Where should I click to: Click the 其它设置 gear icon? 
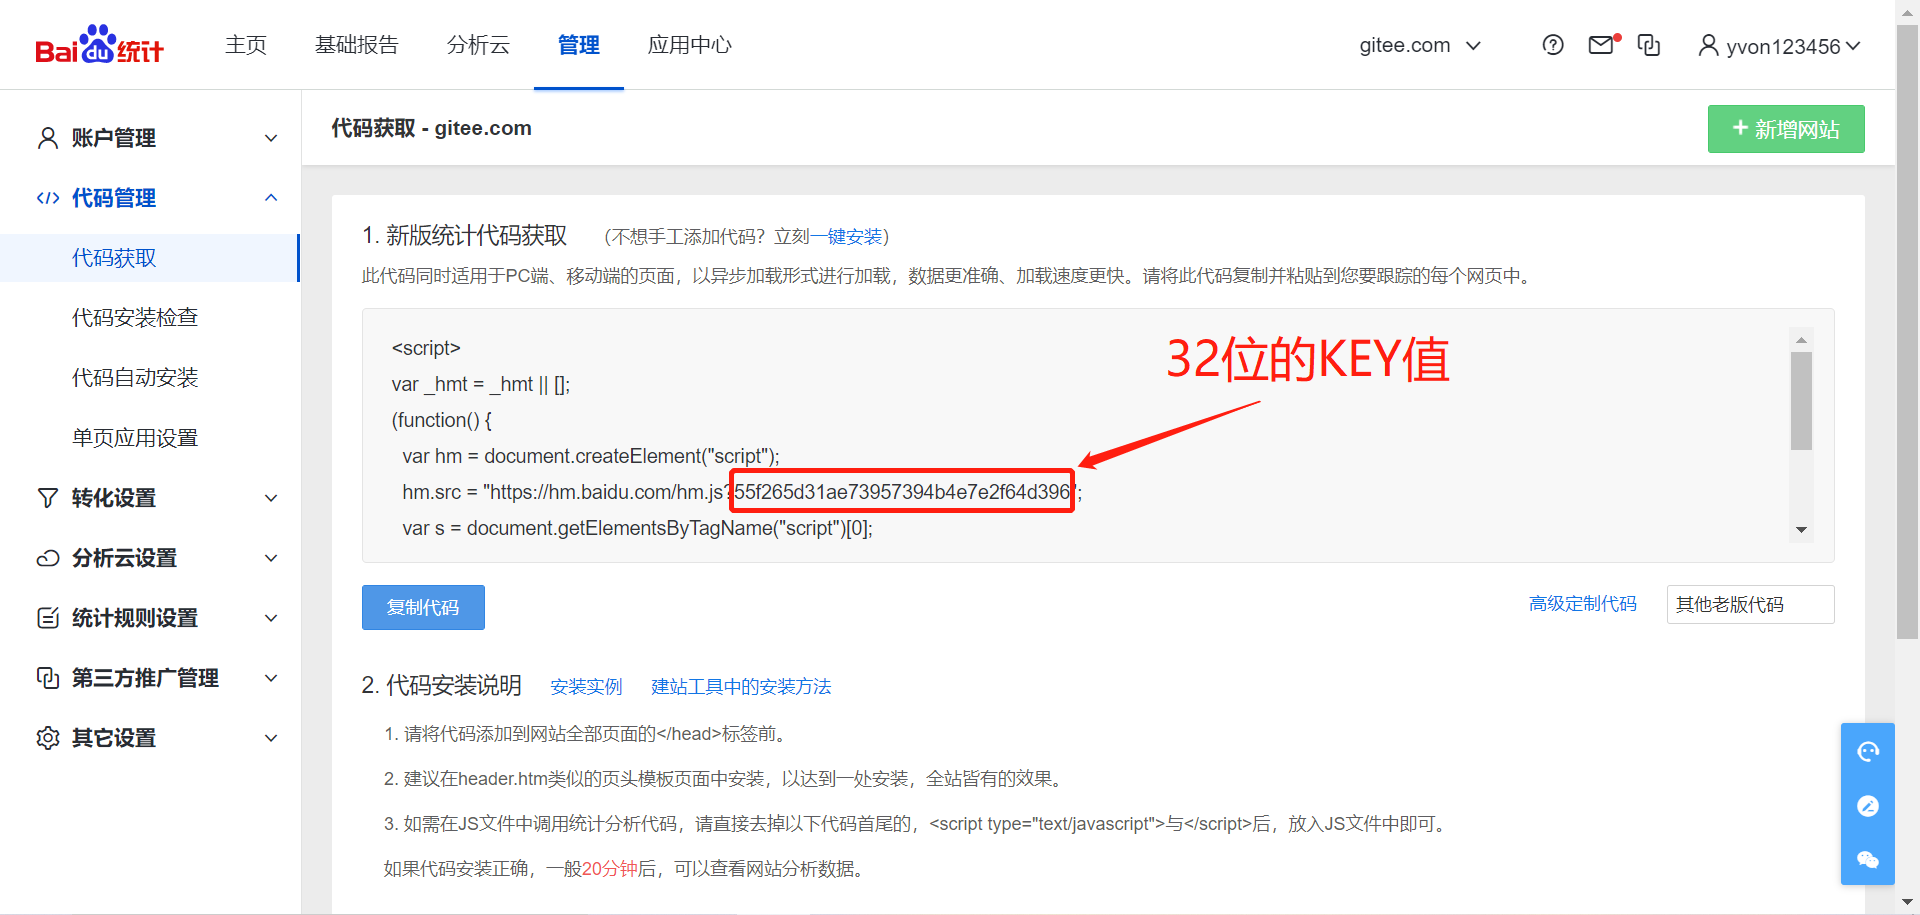point(47,738)
